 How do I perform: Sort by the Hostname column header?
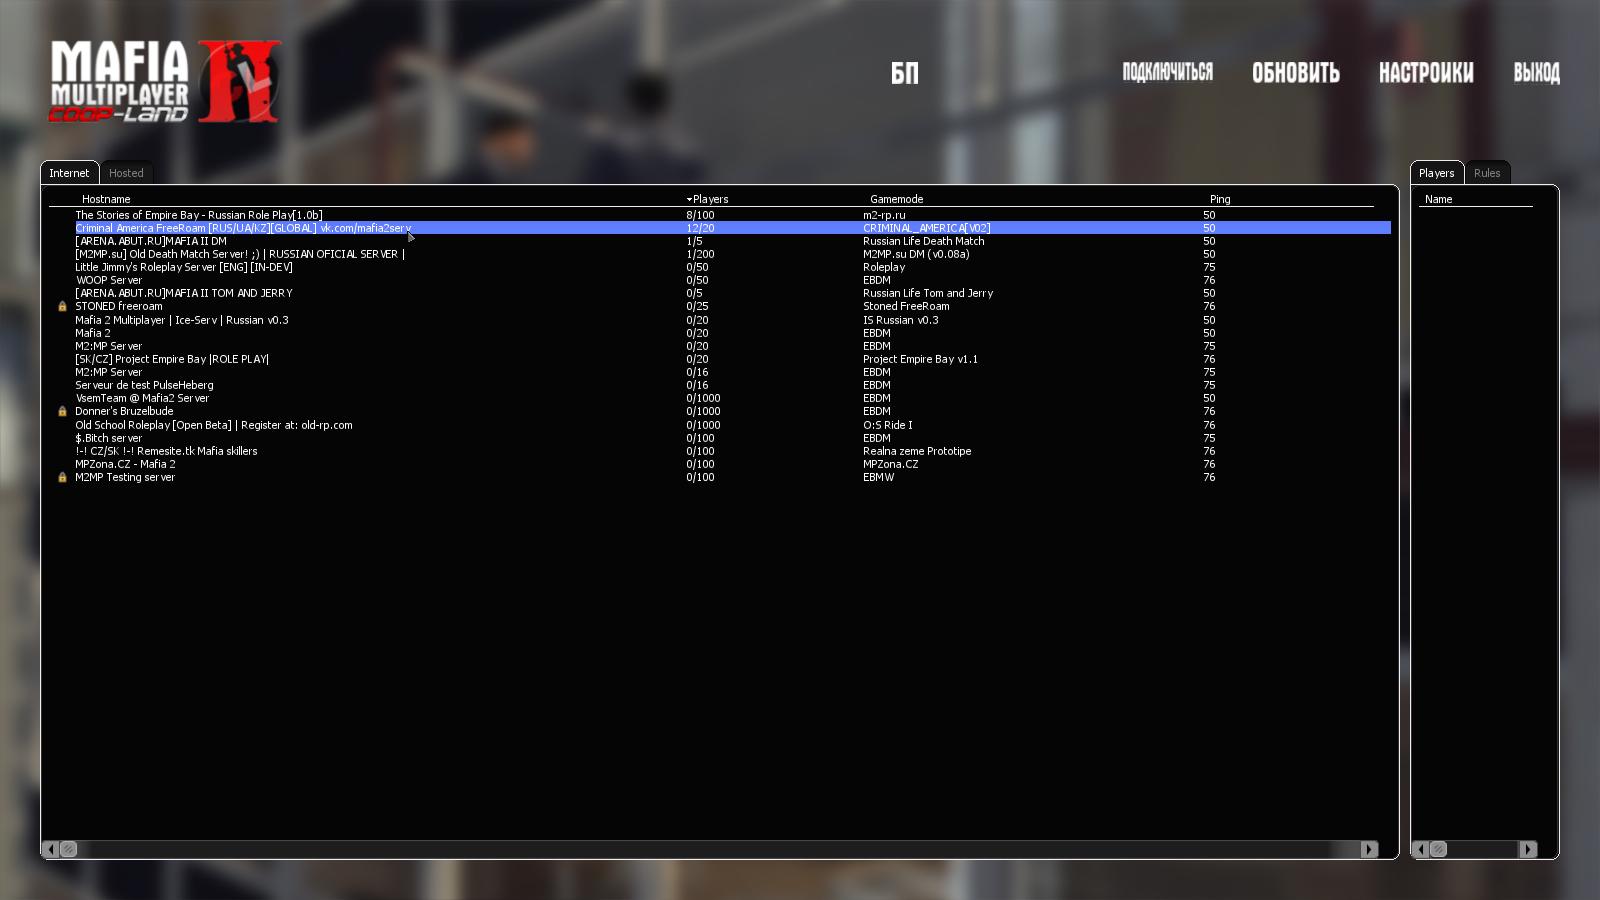[106, 199]
